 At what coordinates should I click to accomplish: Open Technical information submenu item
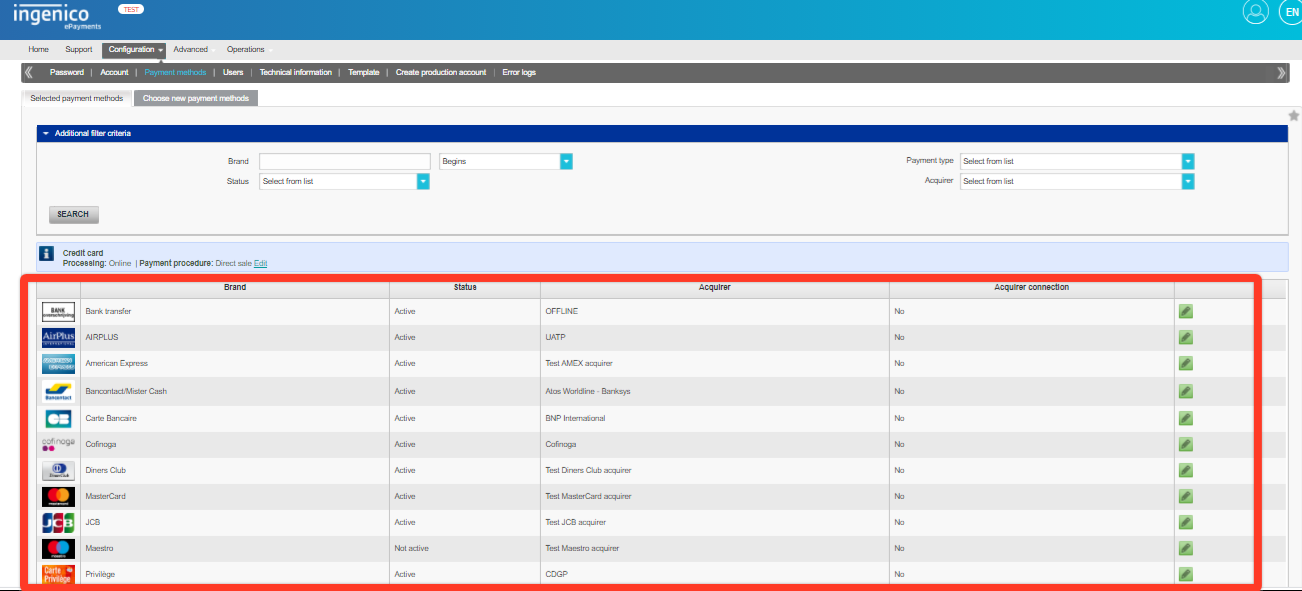click(x=296, y=72)
